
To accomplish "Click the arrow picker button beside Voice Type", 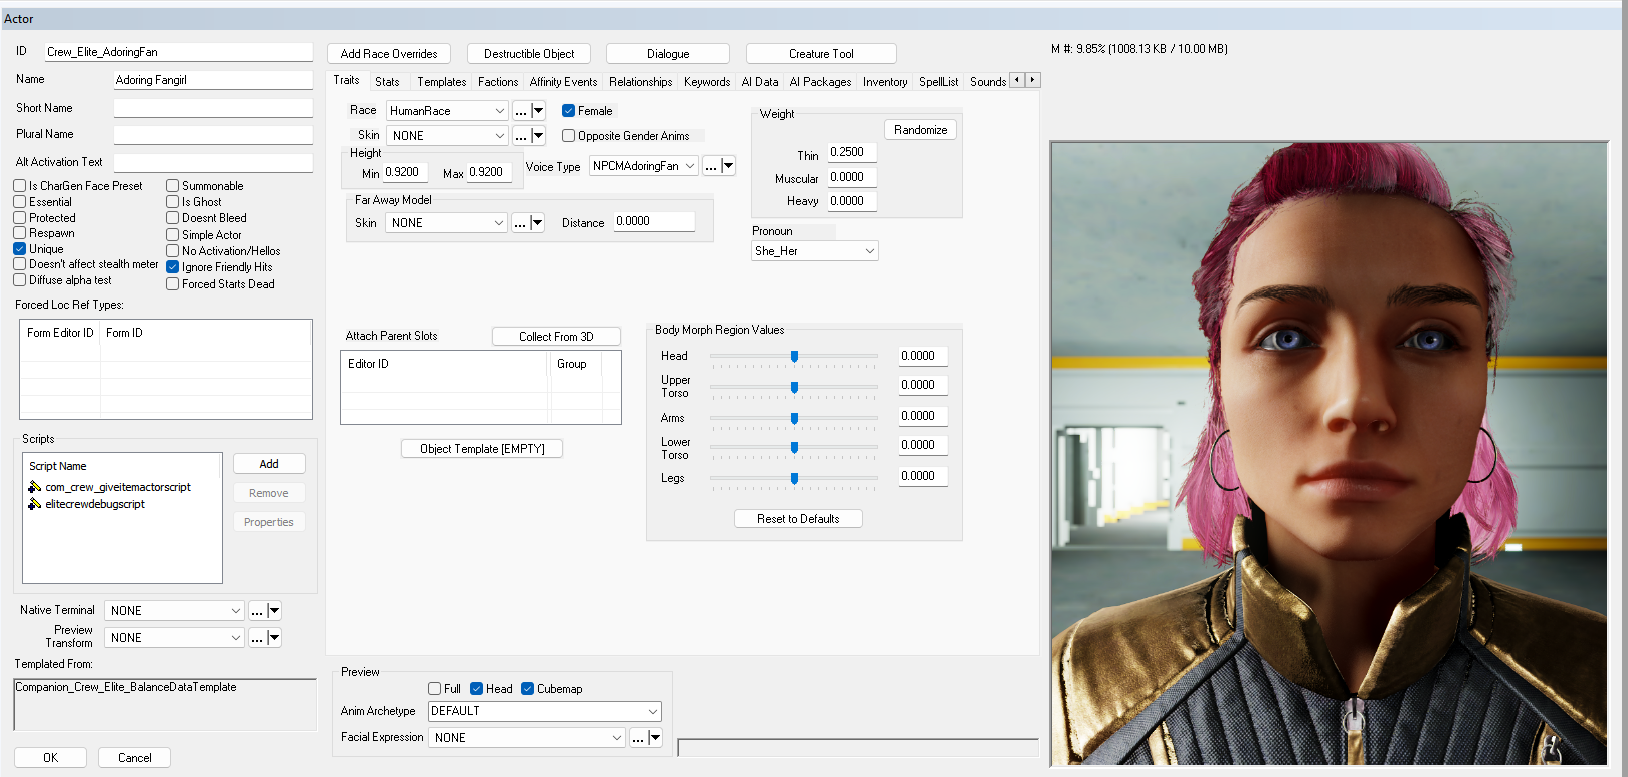I will click(x=728, y=166).
